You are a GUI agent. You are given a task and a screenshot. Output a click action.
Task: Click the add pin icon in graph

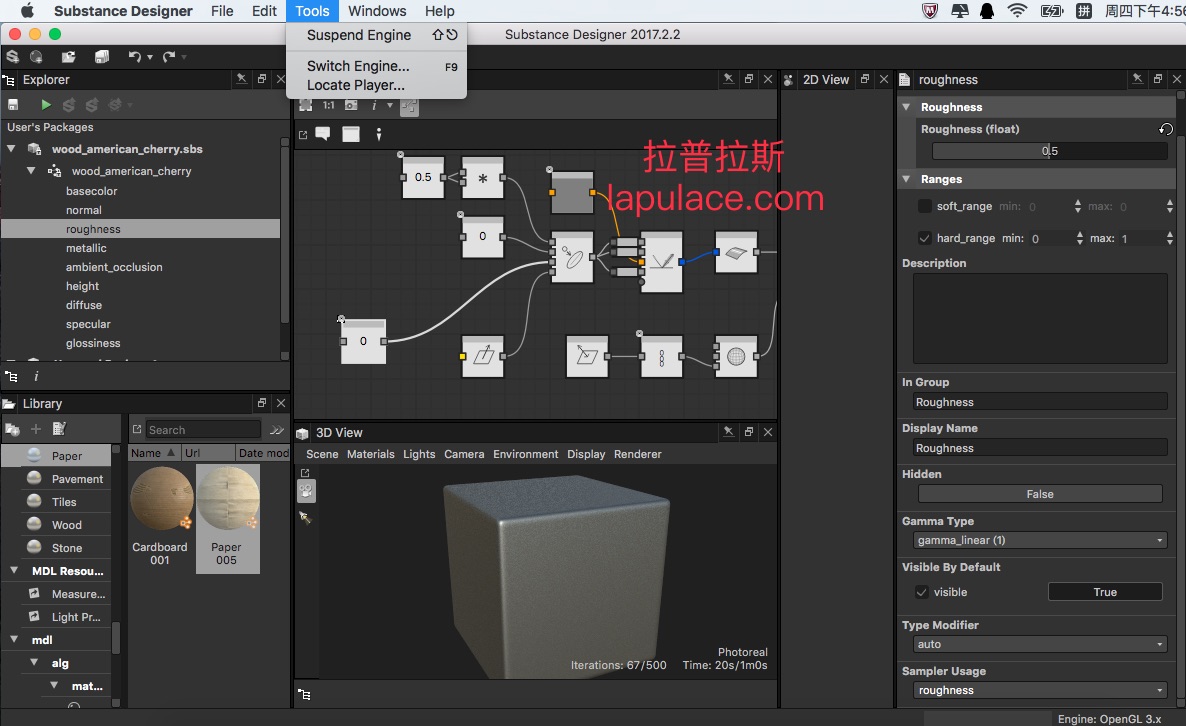tap(379, 134)
